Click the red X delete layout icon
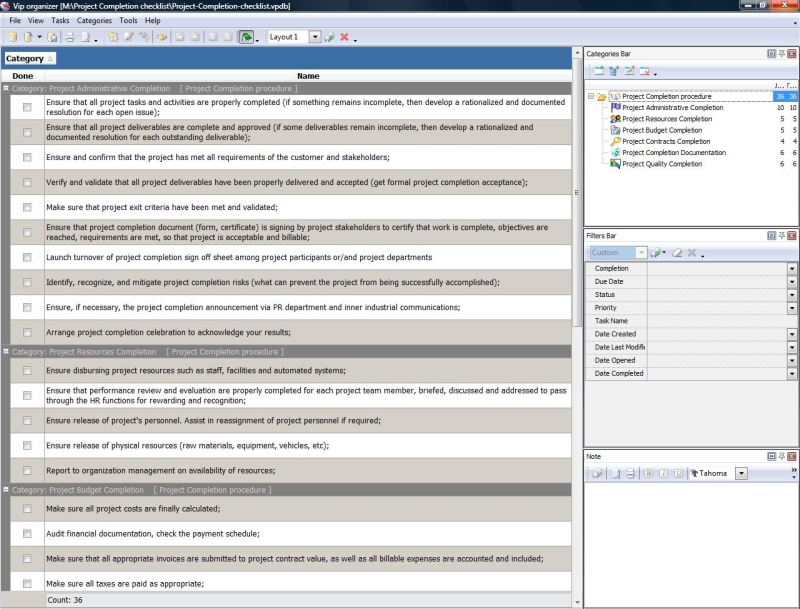 pos(344,37)
